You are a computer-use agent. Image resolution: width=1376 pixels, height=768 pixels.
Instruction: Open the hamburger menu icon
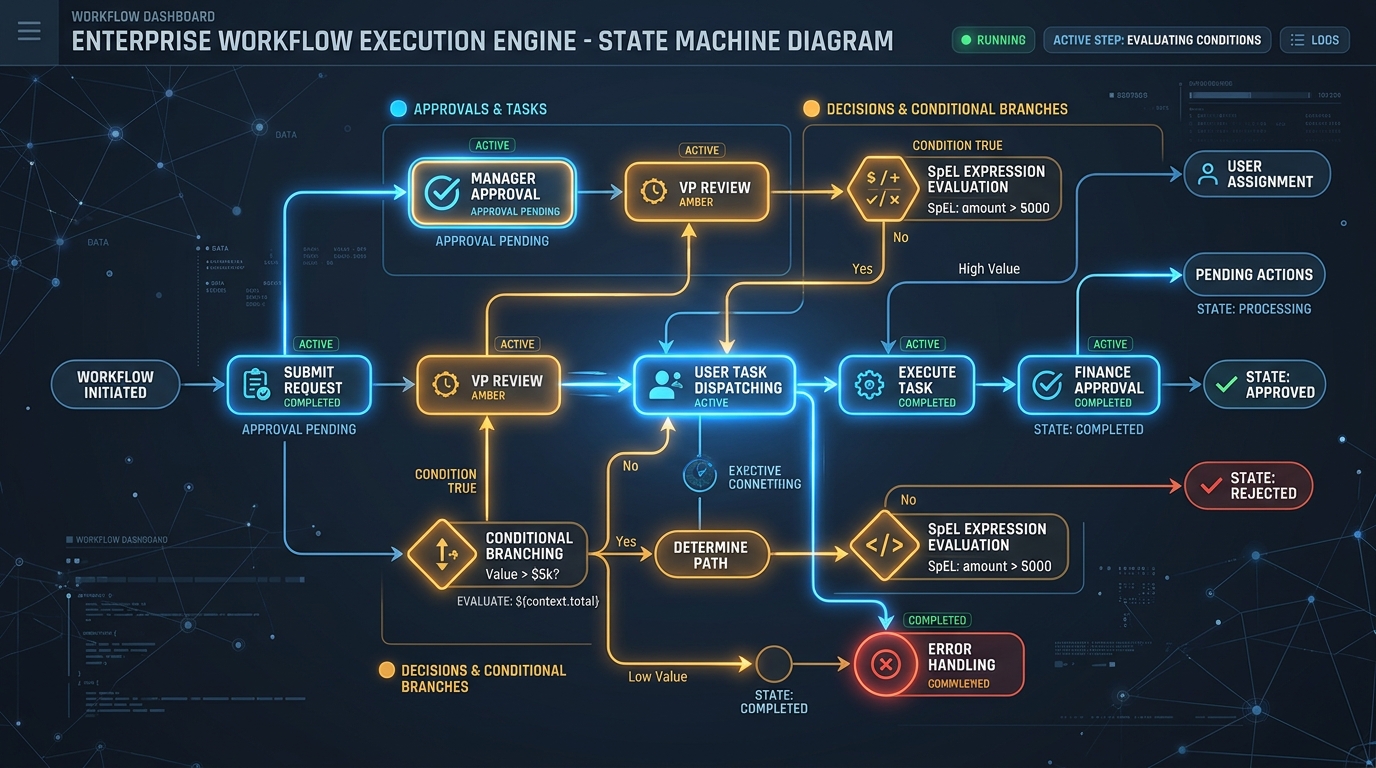point(29,32)
